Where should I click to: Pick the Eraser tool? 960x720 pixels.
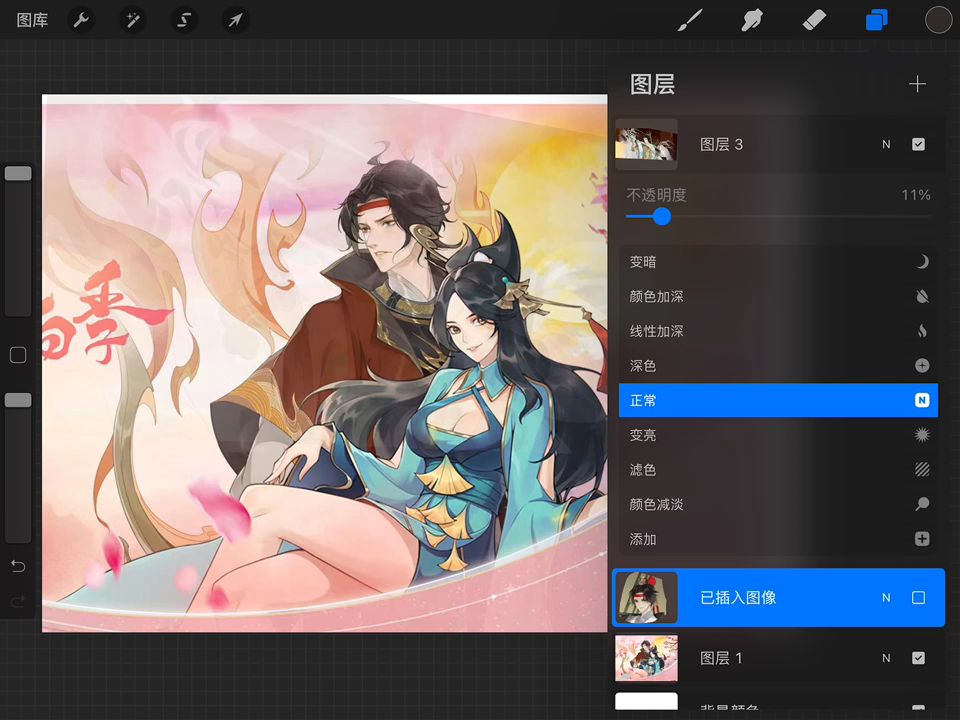pos(814,20)
